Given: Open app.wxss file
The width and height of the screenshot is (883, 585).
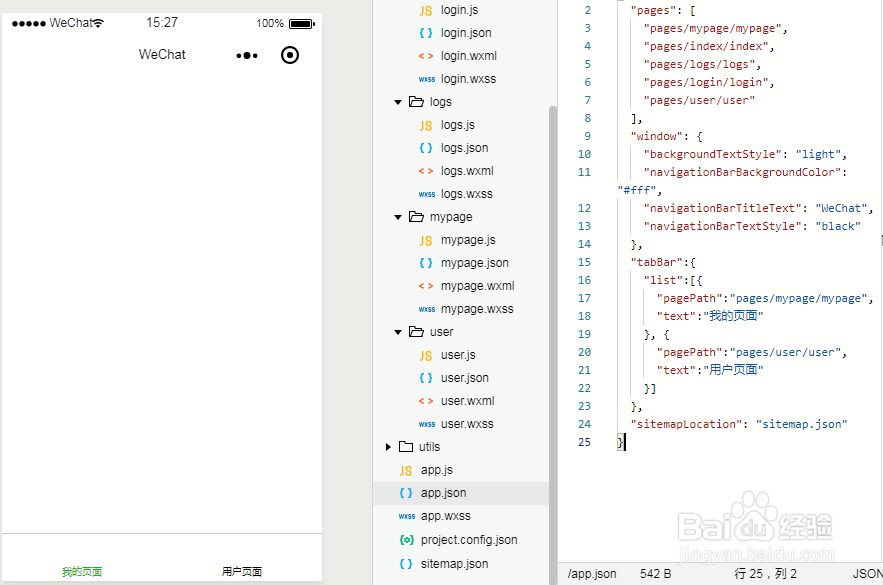Looking at the screenshot, I should click(445, 516).
